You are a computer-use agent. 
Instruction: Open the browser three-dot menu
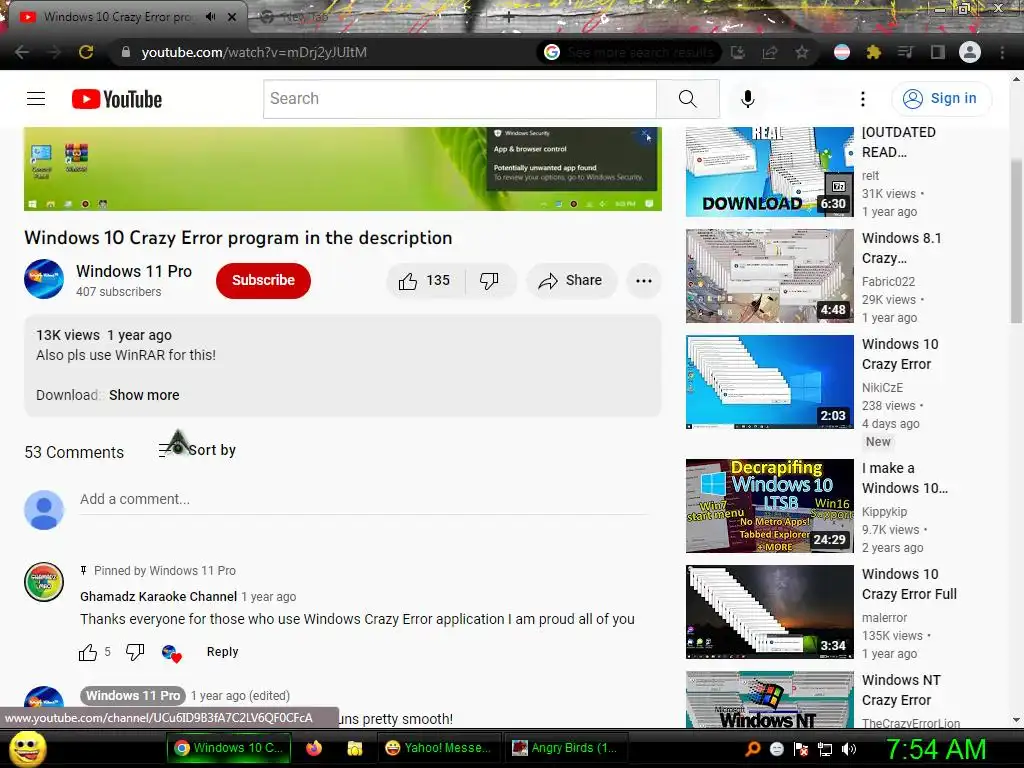pyautogui.click(x=1002, y=52)
